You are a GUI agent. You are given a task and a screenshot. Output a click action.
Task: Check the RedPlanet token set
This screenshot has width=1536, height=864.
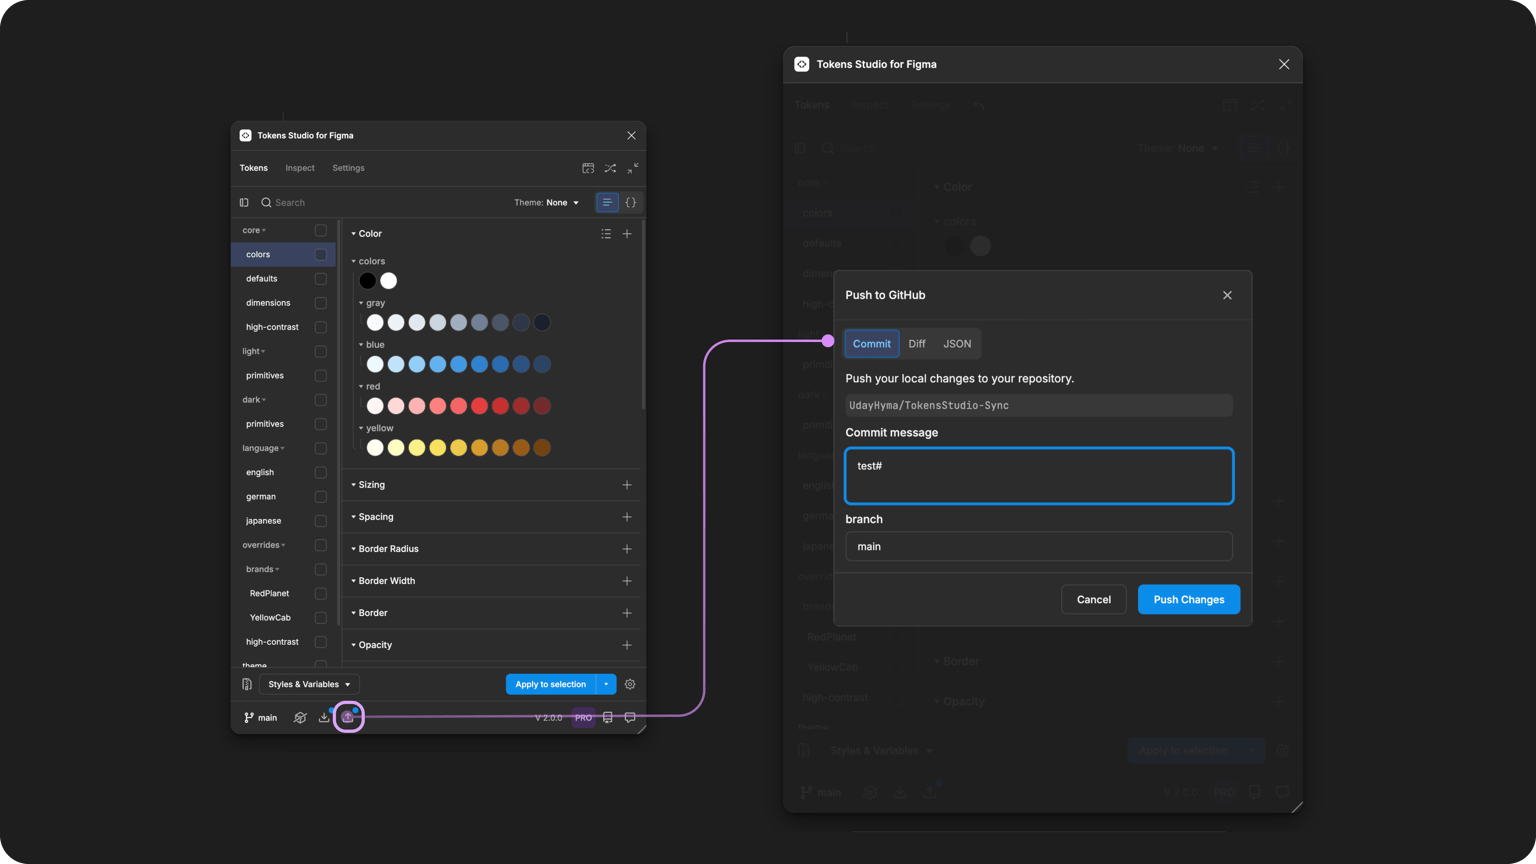click(x=320, y=594)
